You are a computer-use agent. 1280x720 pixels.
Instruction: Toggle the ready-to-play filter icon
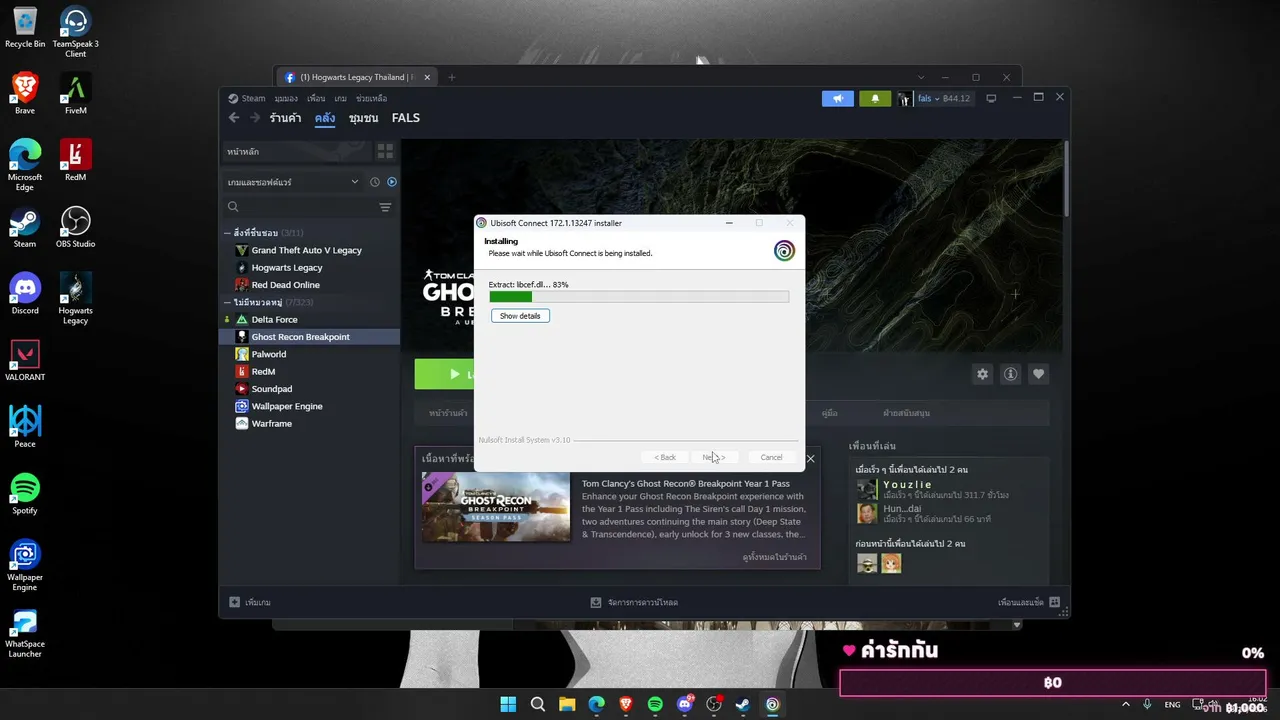click(x=392, y=182)
